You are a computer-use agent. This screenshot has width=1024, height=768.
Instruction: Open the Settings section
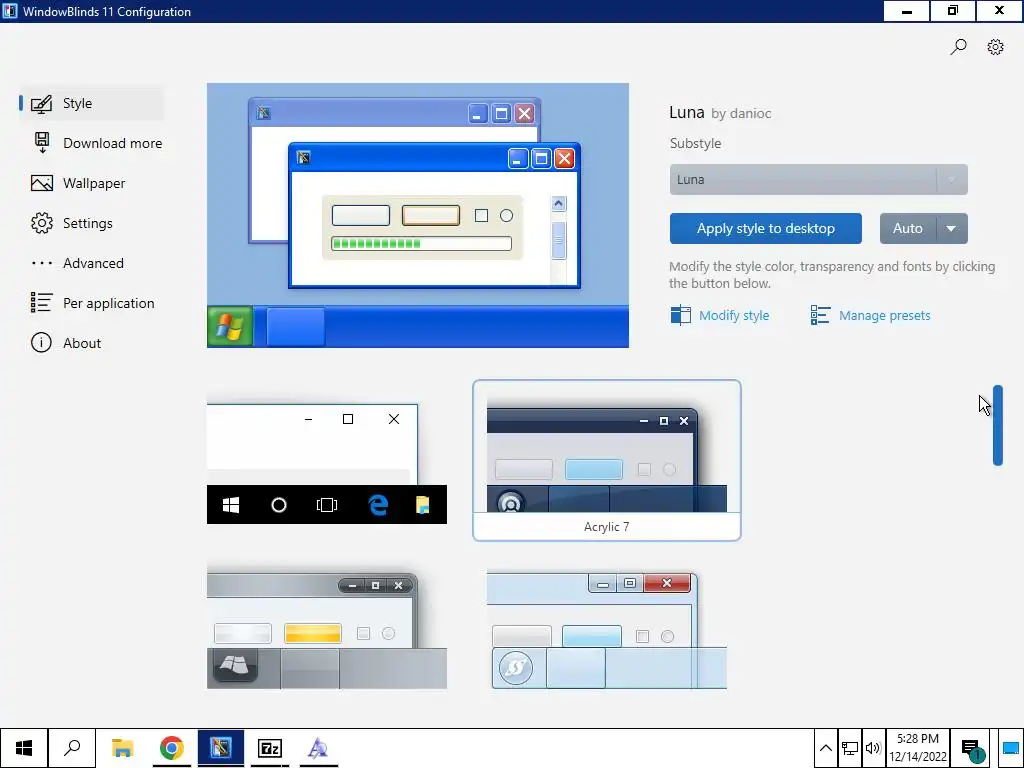(x=88, y=223)
